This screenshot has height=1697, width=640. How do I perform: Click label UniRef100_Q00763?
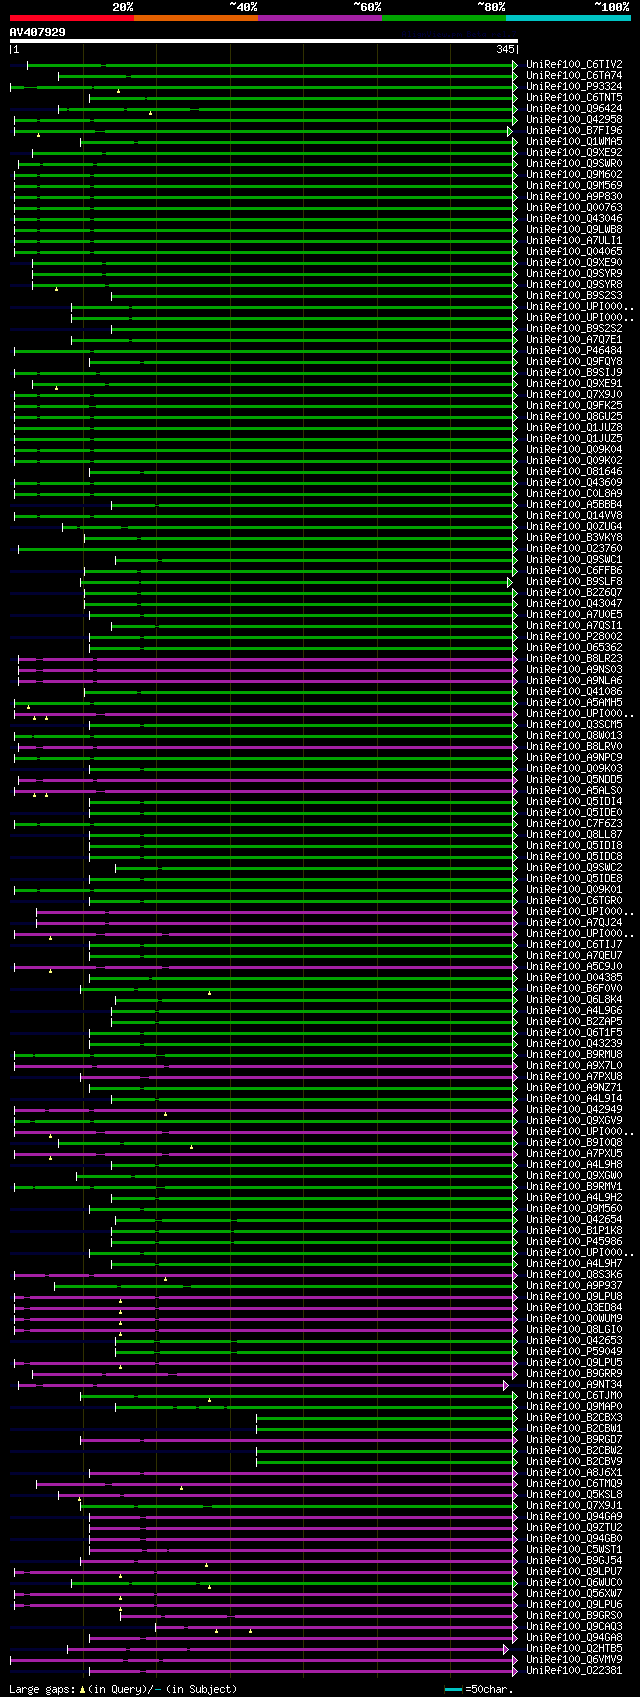tap(574, 207)
